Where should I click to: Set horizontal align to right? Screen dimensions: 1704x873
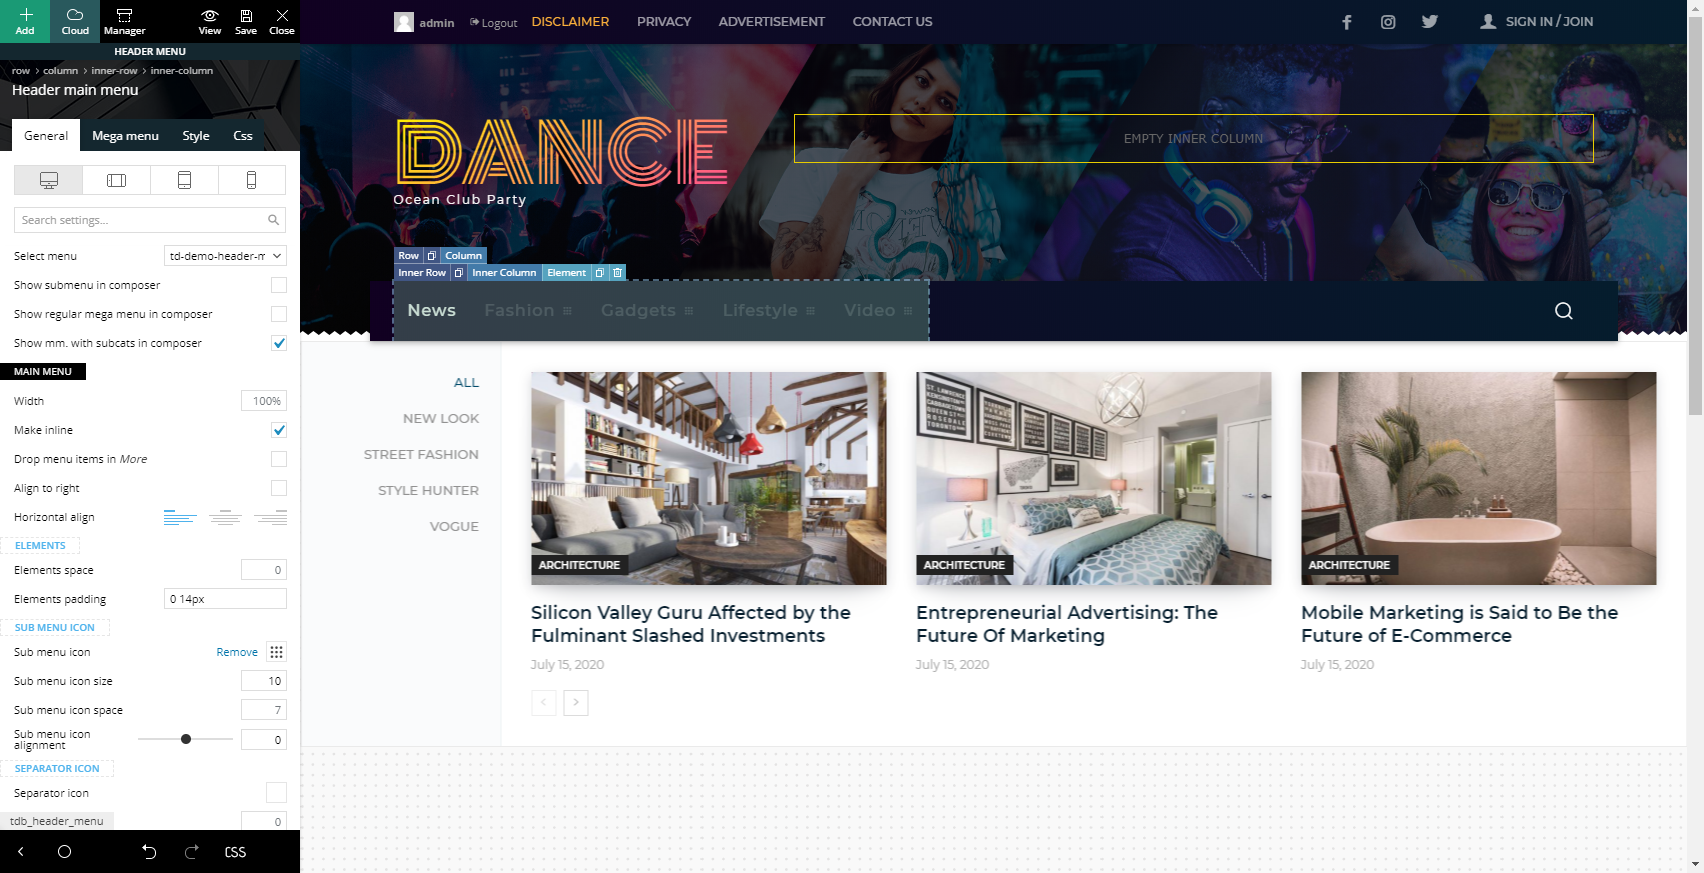[x=270, y=517]
